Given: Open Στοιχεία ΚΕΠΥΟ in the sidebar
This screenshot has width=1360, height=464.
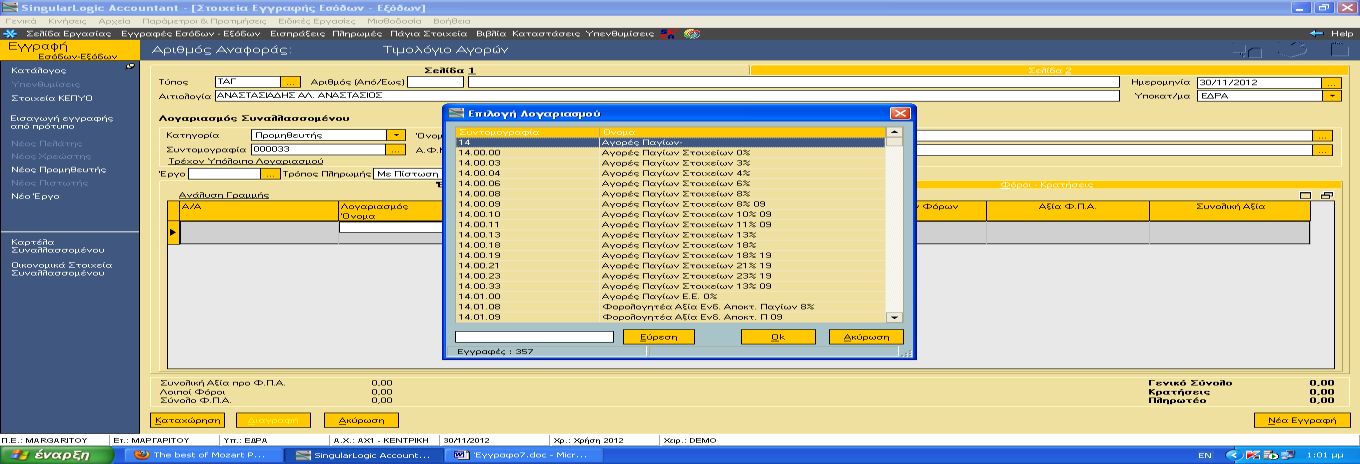Looking at the screenshot, I should pyautogui.click(x=51, y=99).
